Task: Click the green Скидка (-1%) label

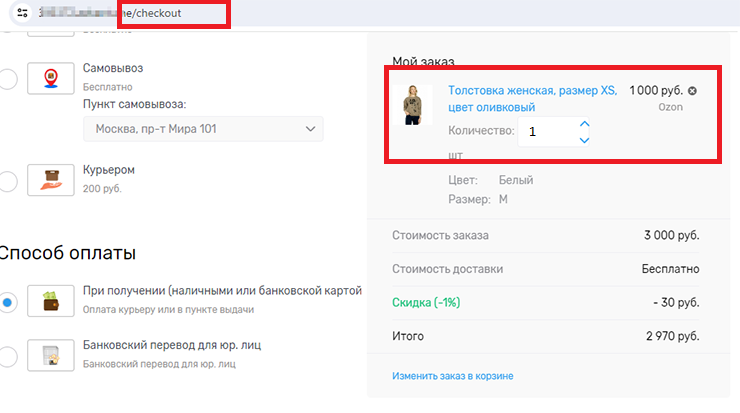Action: click(x=432, y=302)
